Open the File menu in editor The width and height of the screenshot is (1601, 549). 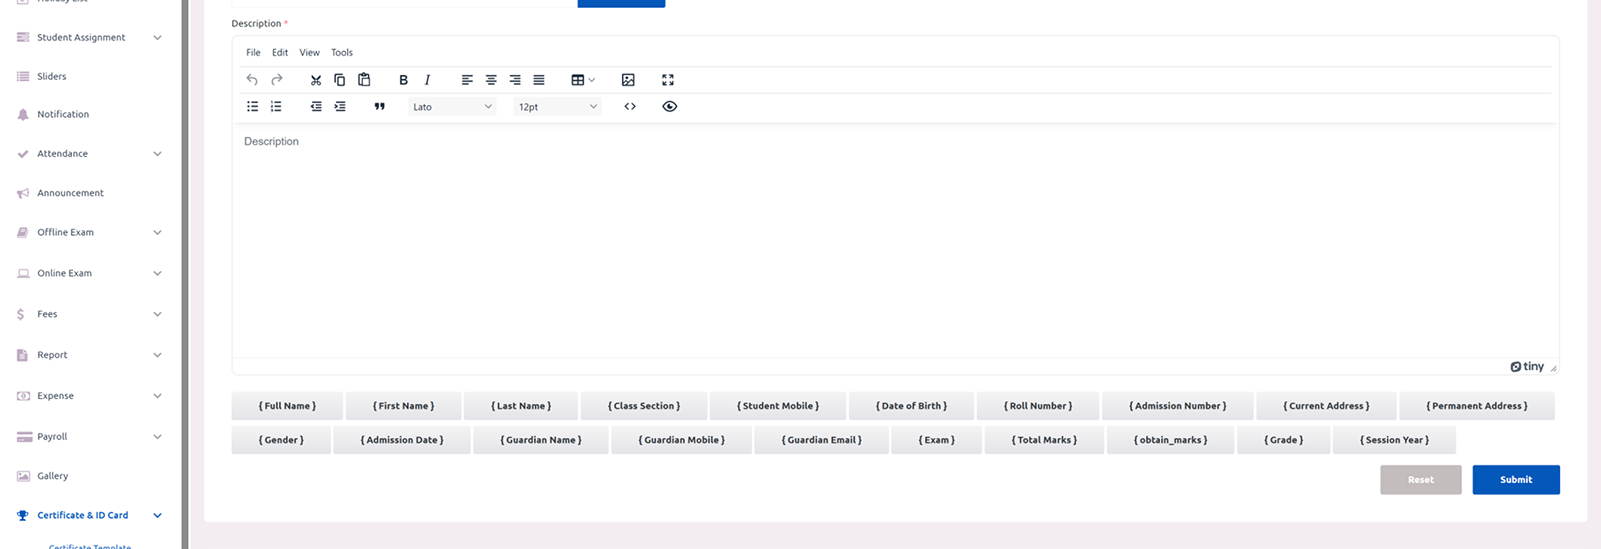click(x=253, y=53)
